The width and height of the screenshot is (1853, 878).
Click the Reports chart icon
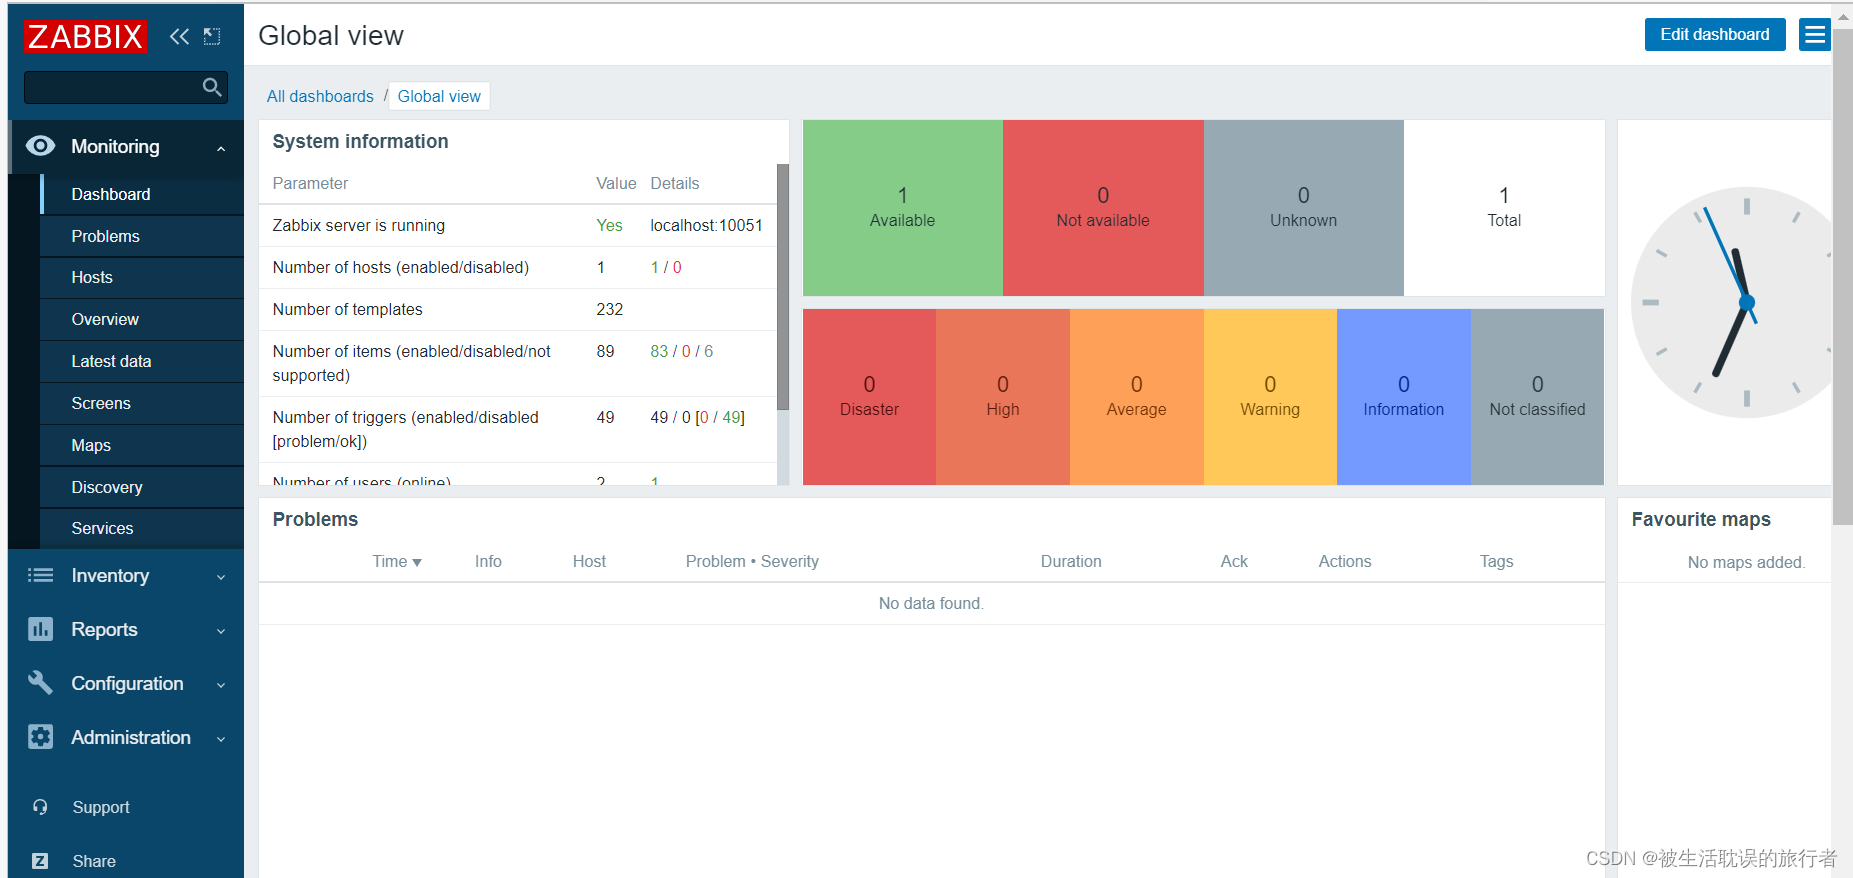coord(40,629)
